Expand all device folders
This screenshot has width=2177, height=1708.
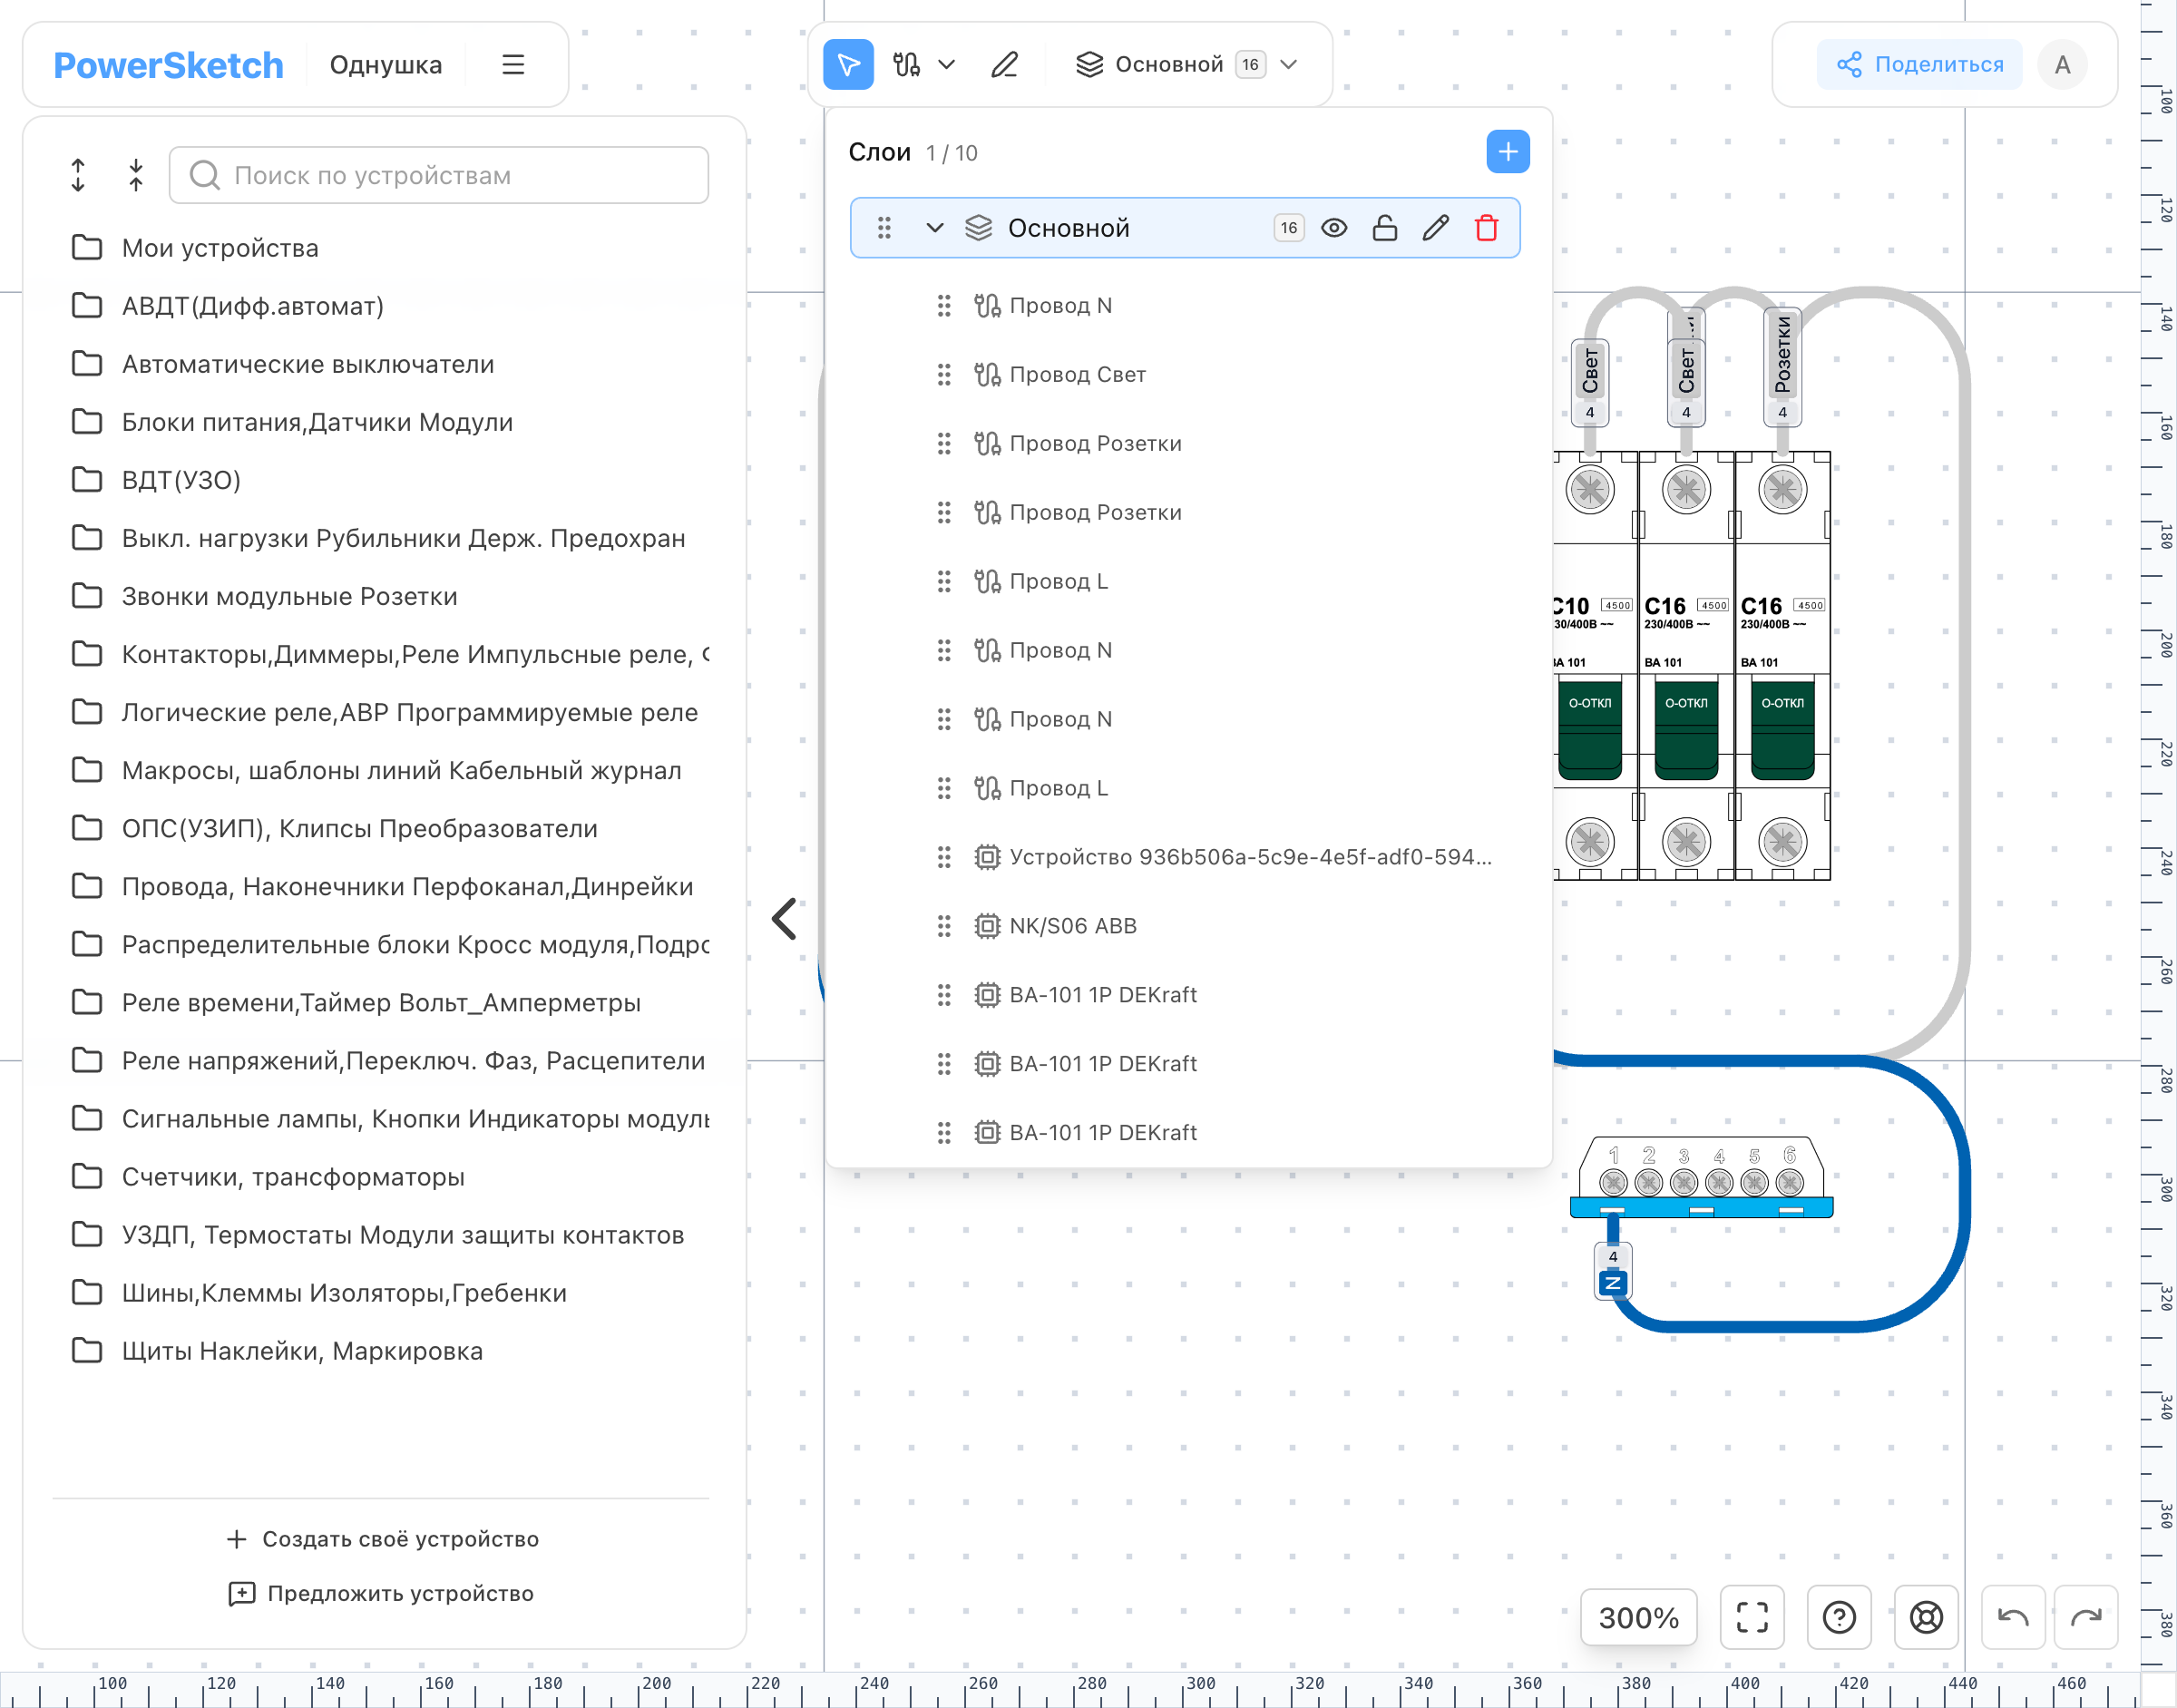pyautogui.click(x=78, y=175)
